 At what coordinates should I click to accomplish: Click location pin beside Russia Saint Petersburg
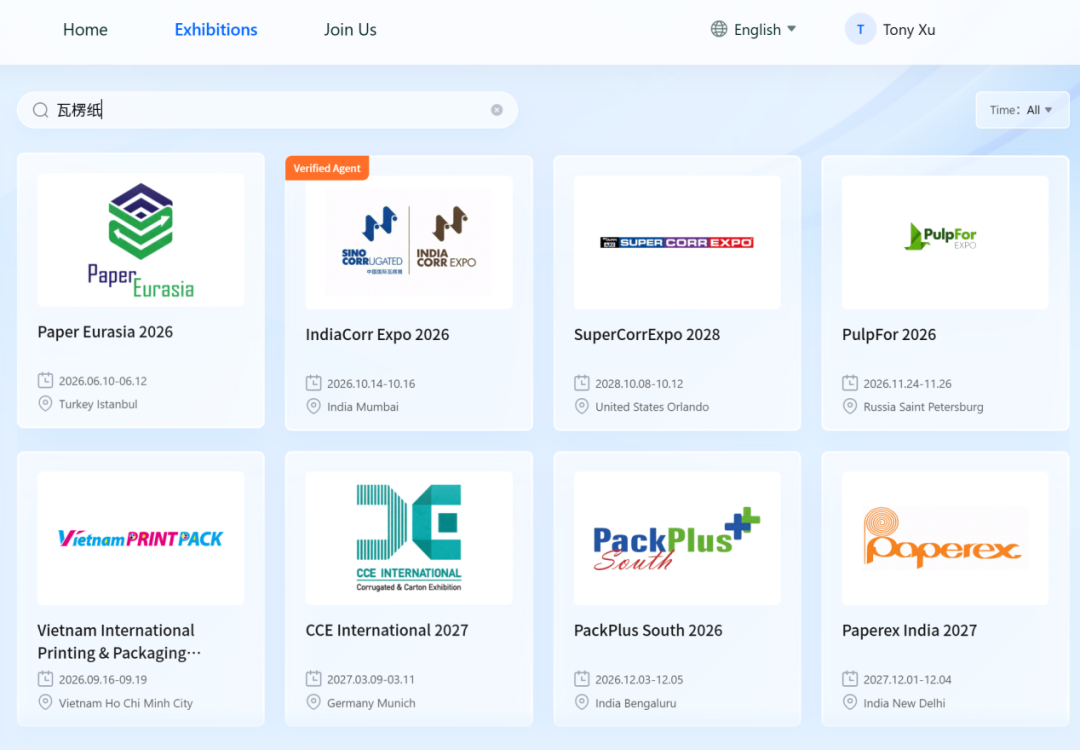(850, 406)
